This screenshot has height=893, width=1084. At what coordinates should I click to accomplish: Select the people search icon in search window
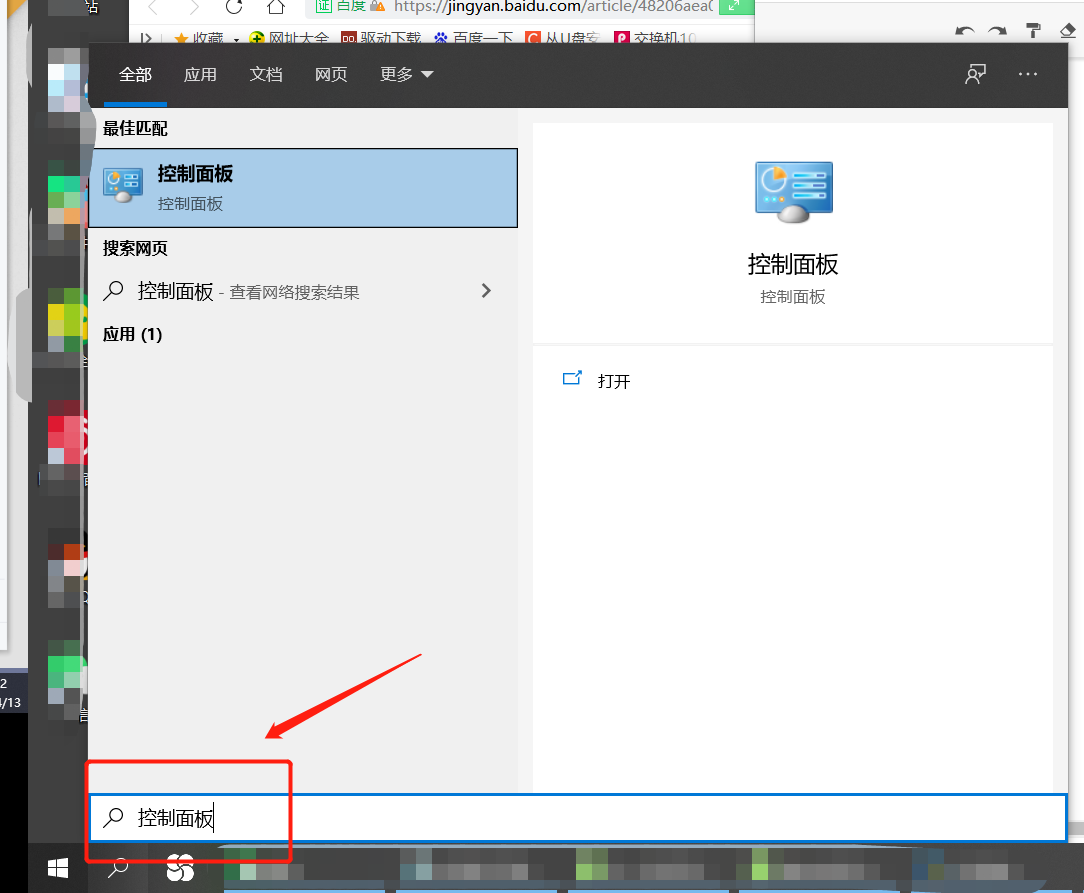pos(975,73)
